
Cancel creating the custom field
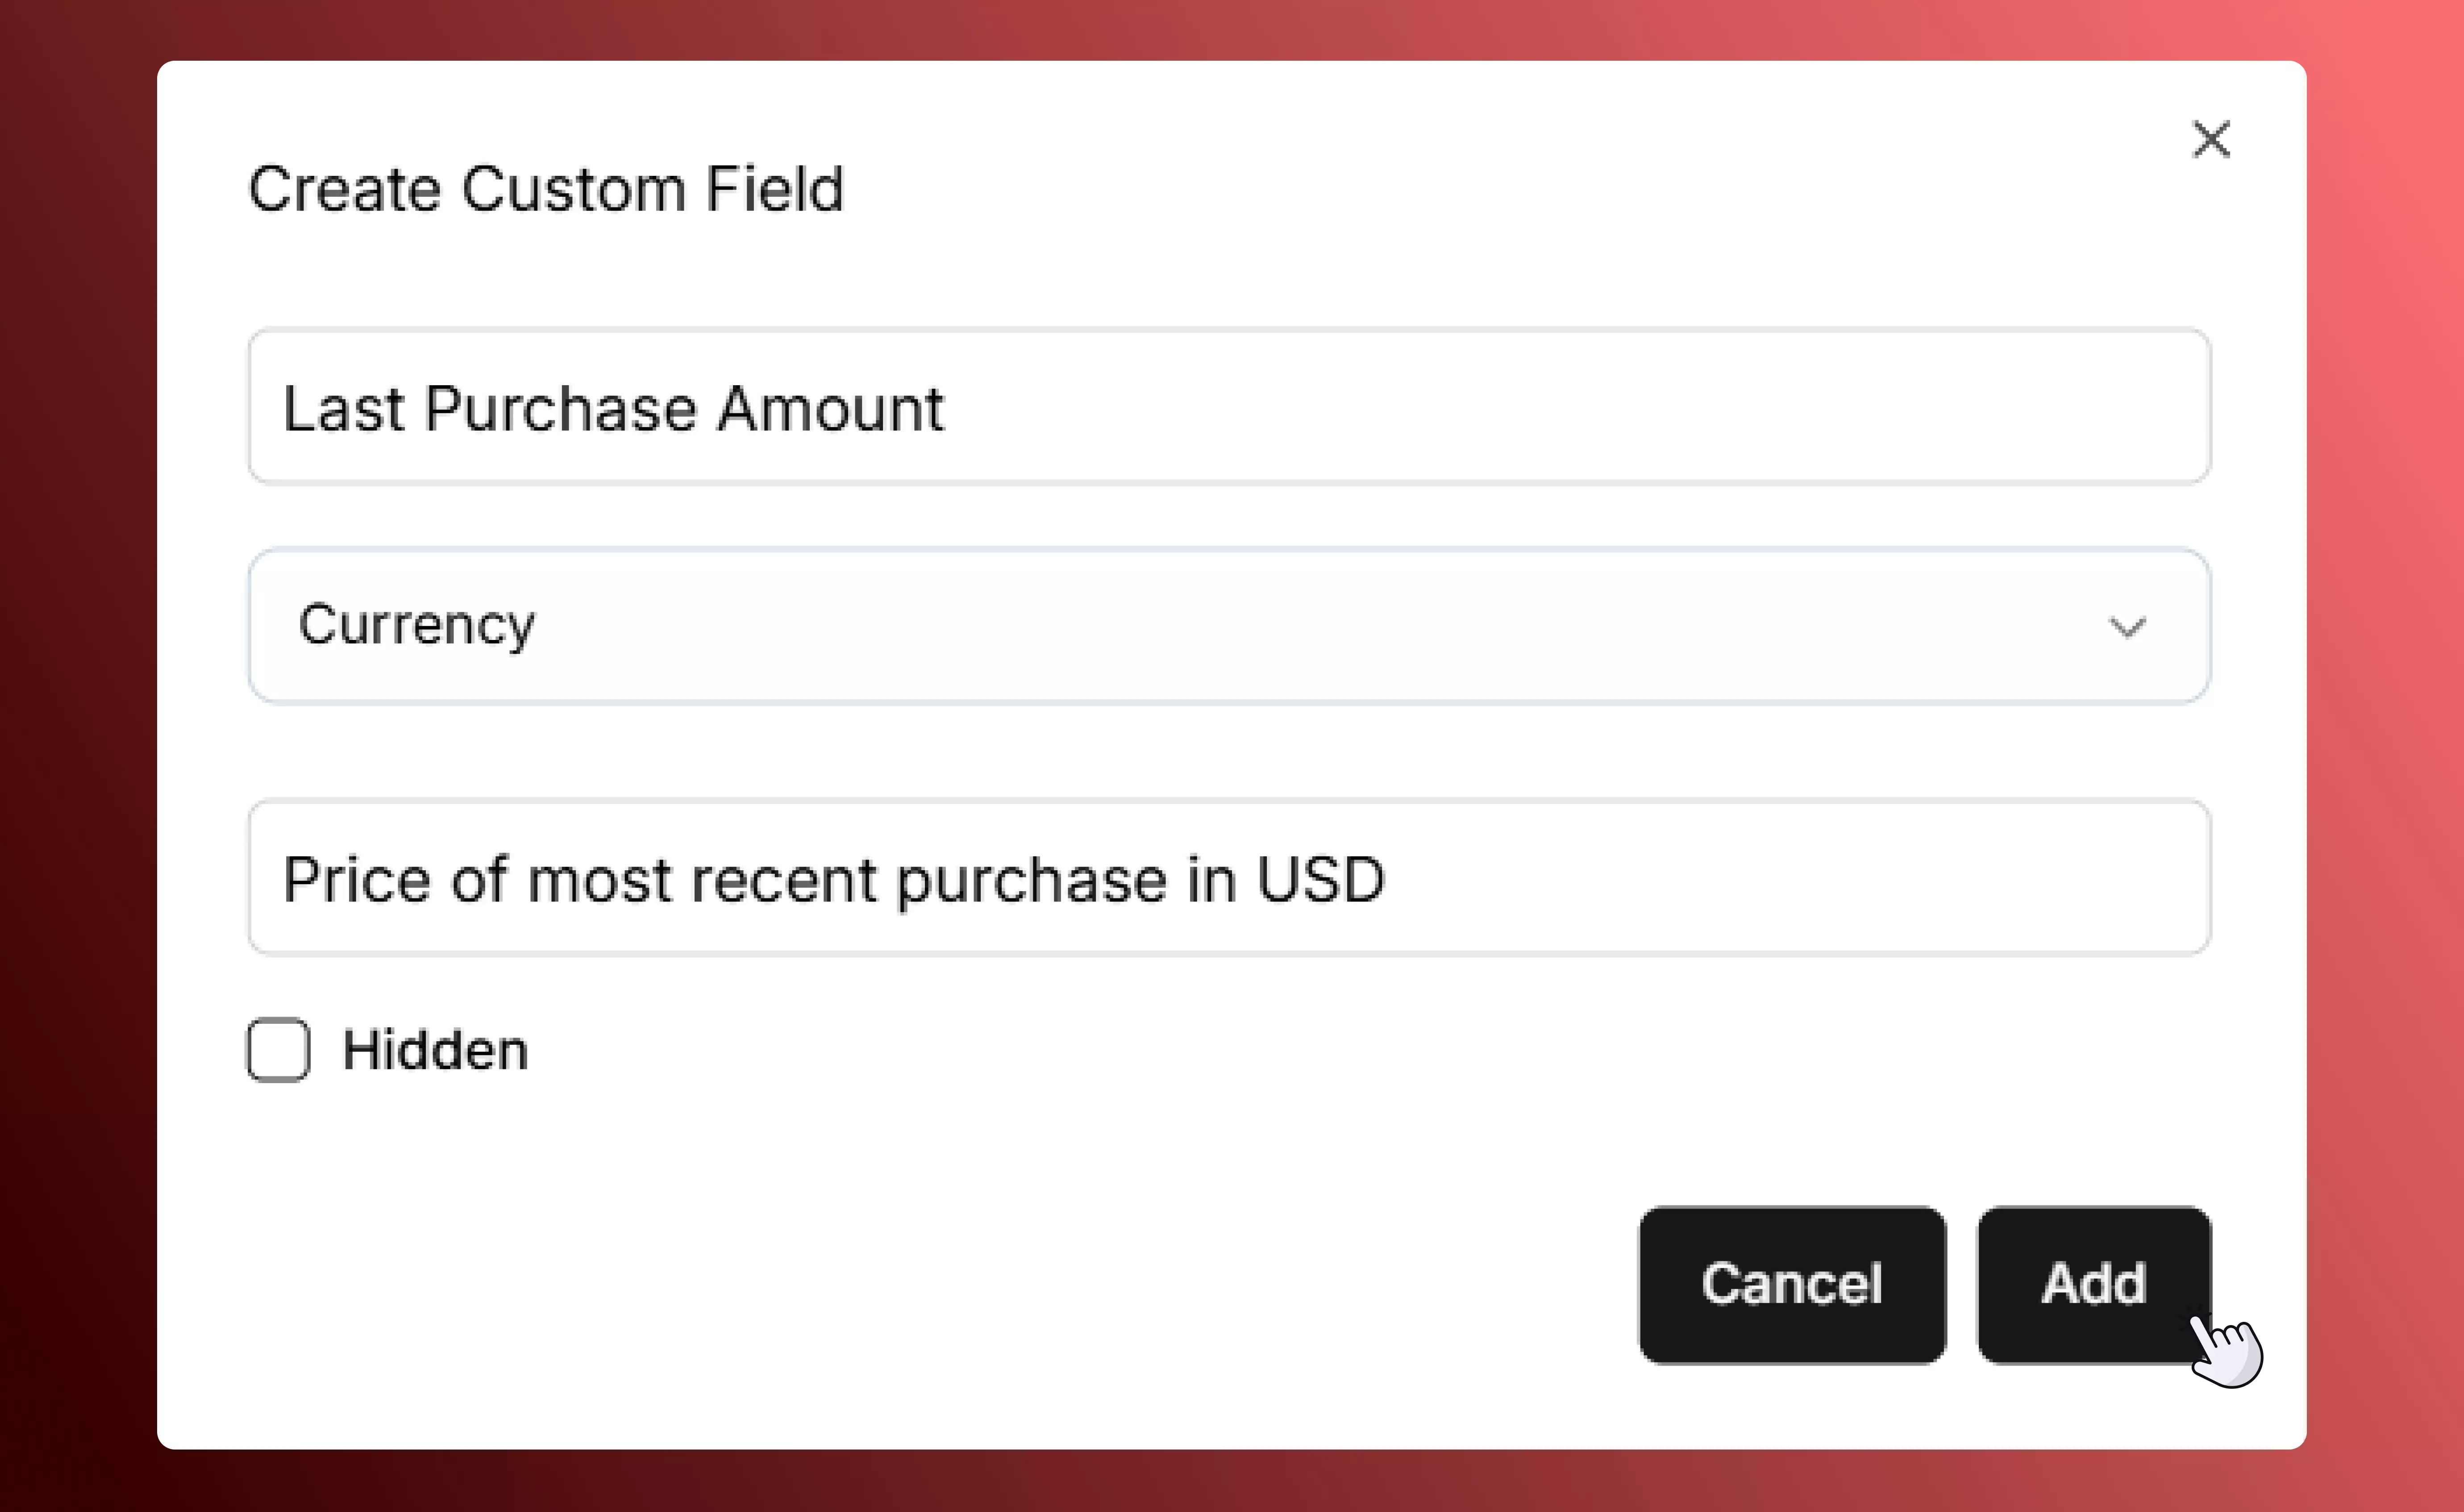pos(1791,1285)
